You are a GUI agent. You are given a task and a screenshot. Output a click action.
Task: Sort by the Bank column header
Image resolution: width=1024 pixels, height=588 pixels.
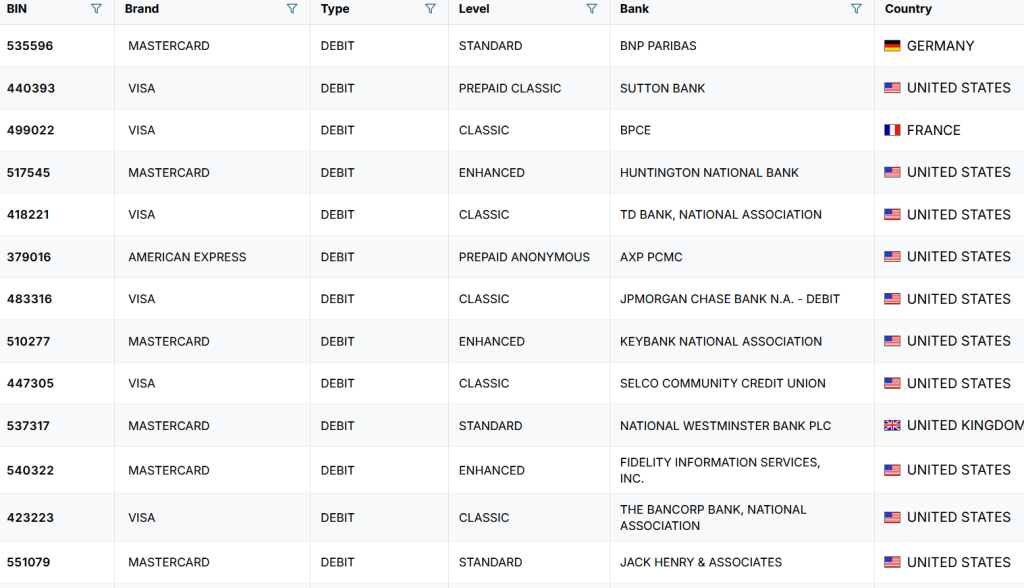click(634, 9)
